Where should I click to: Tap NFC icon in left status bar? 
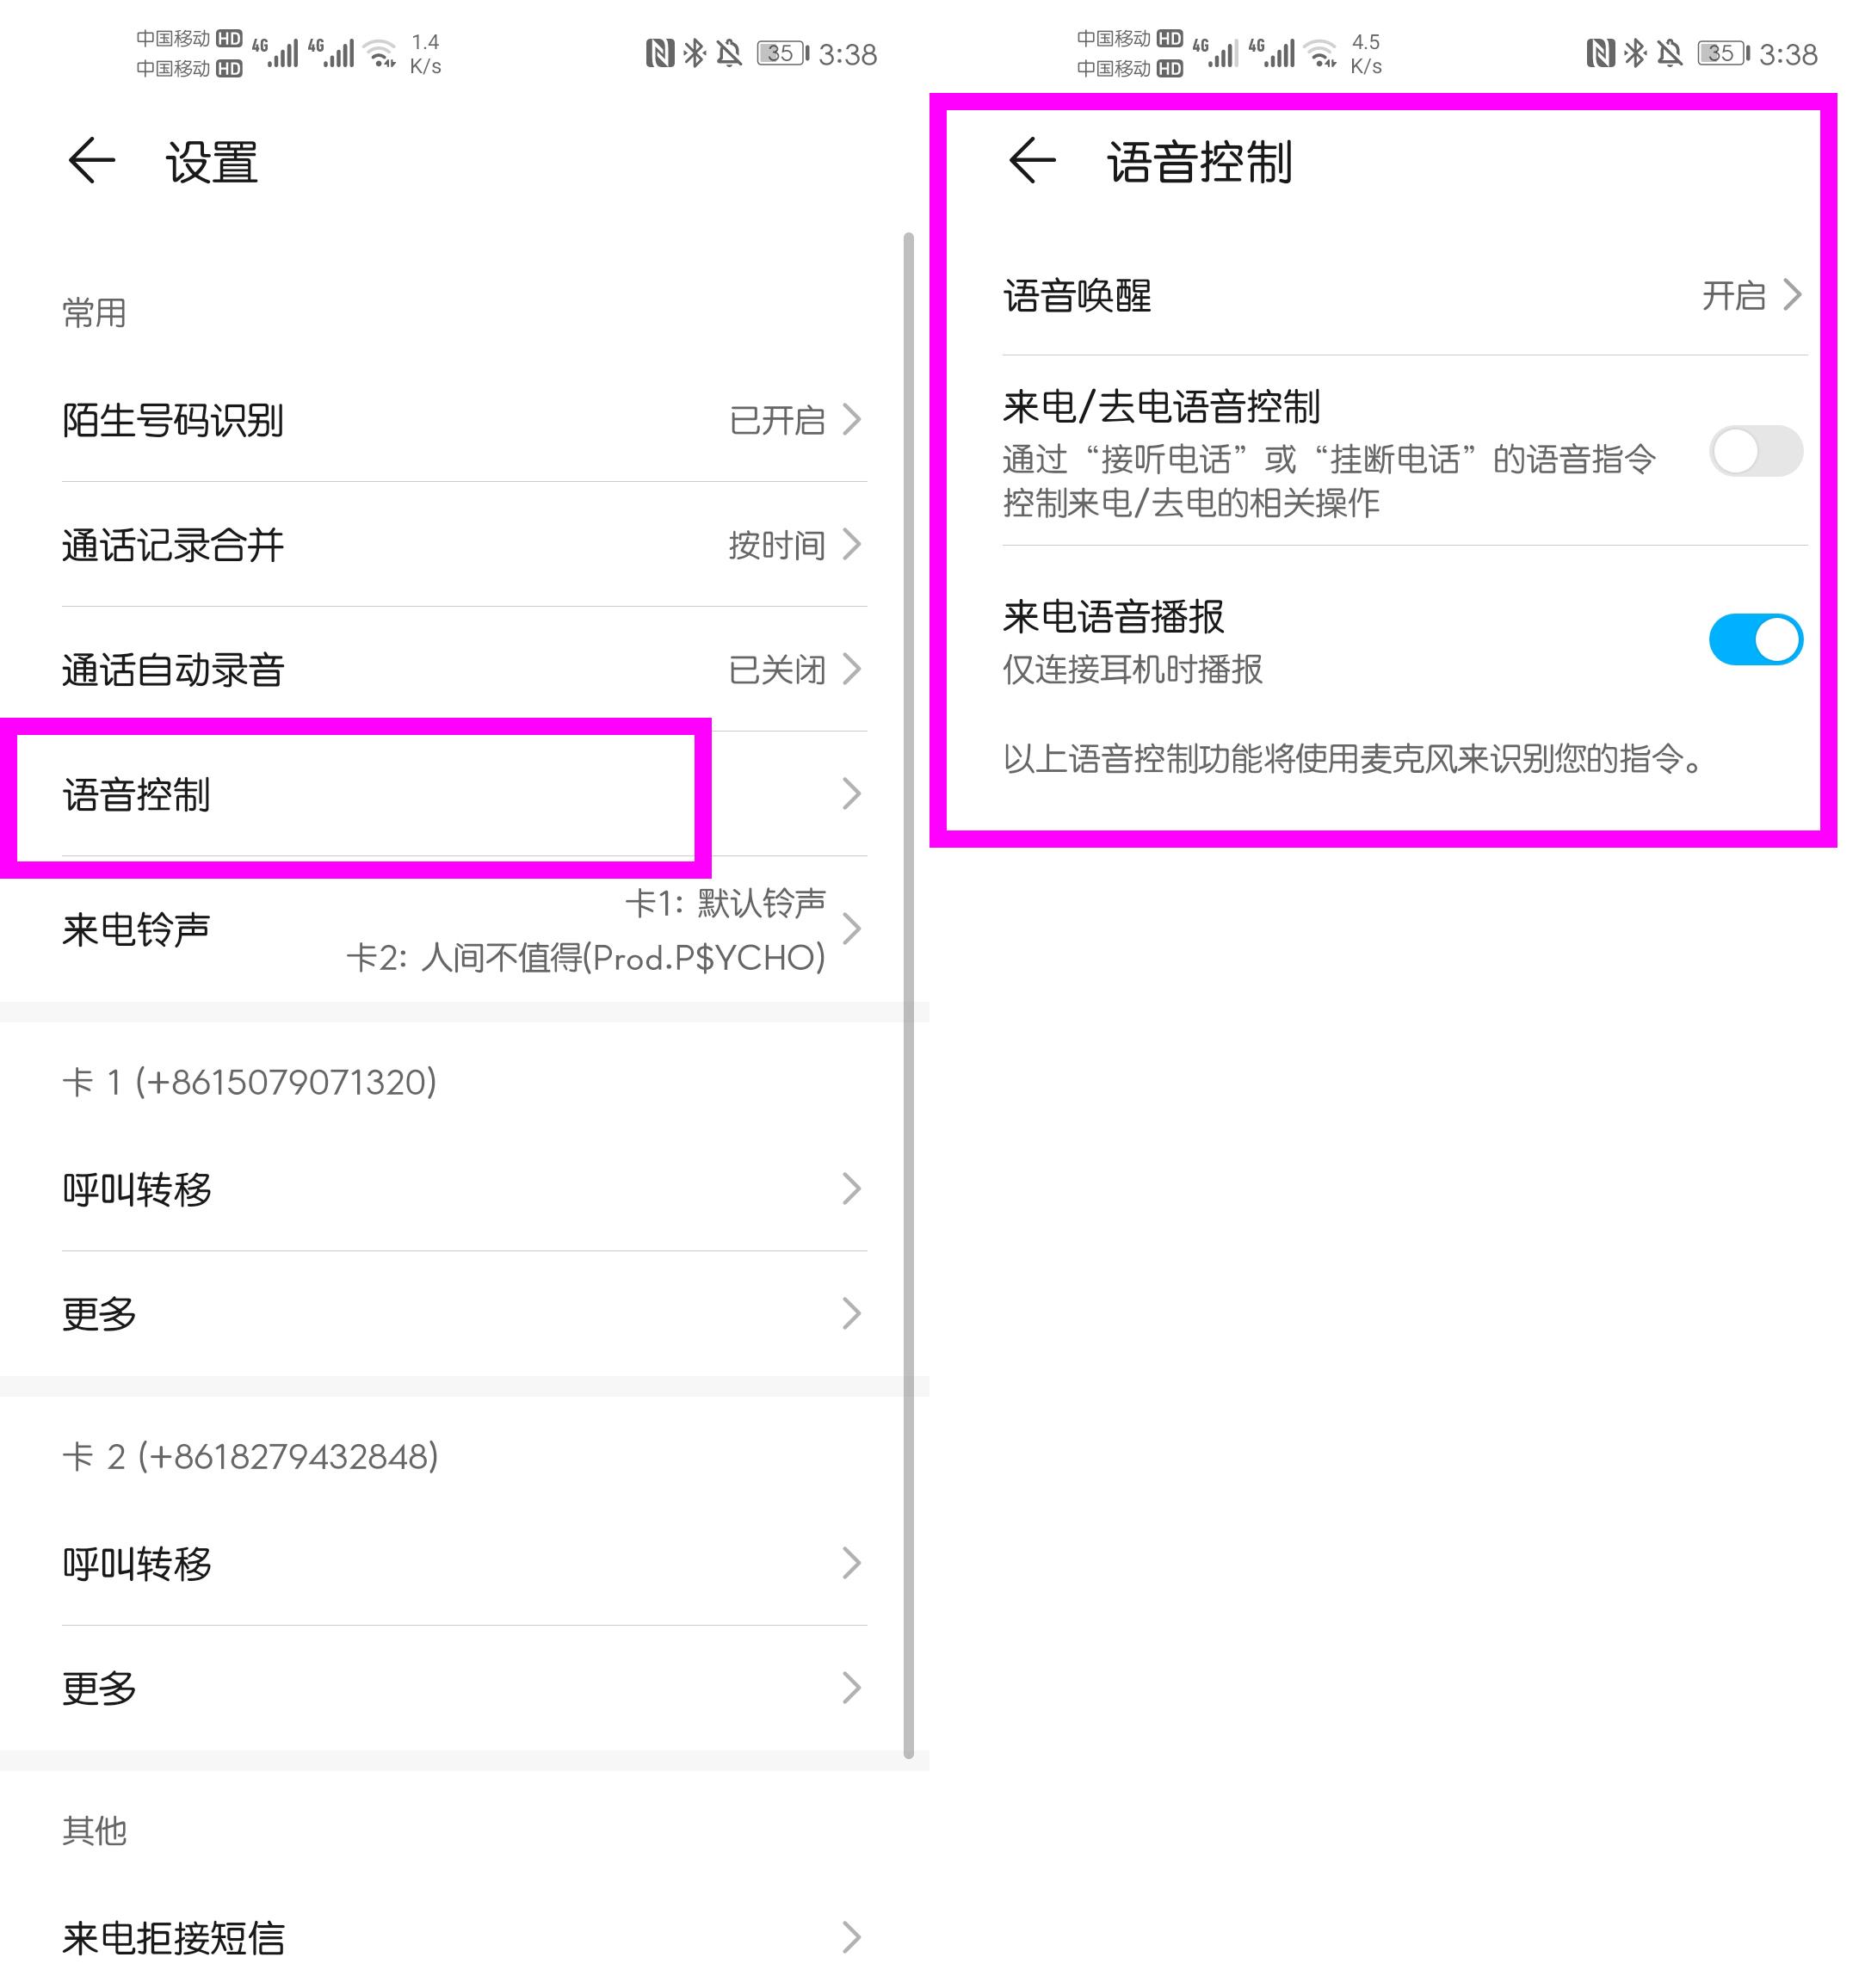coord(660,53)
